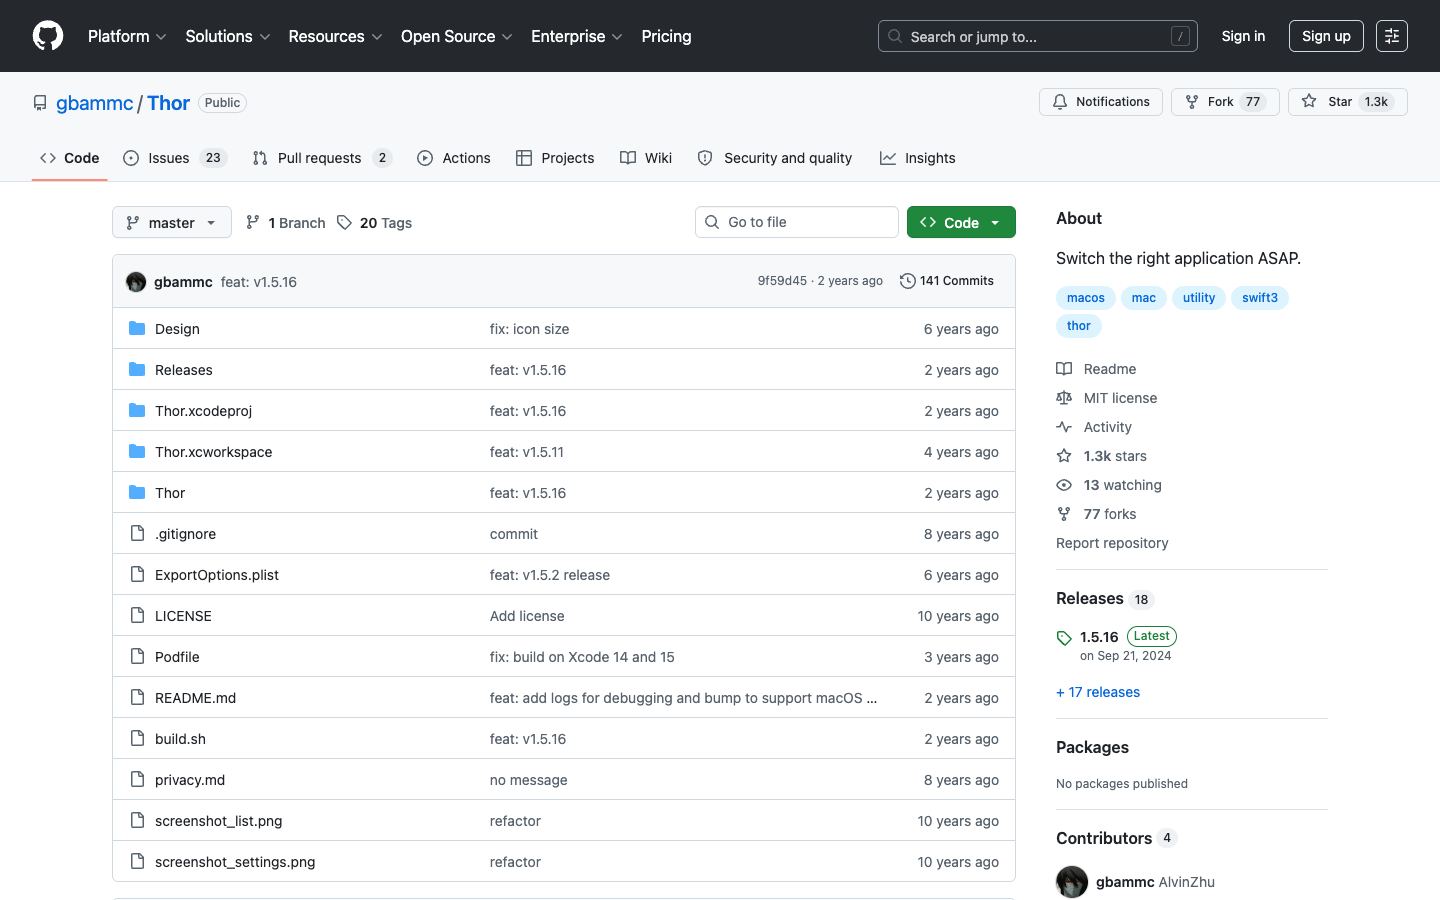The height and width of the screenshot is (900, 1440).
Task: Expand the Solutions menu
Action: (x=228, y=36)
